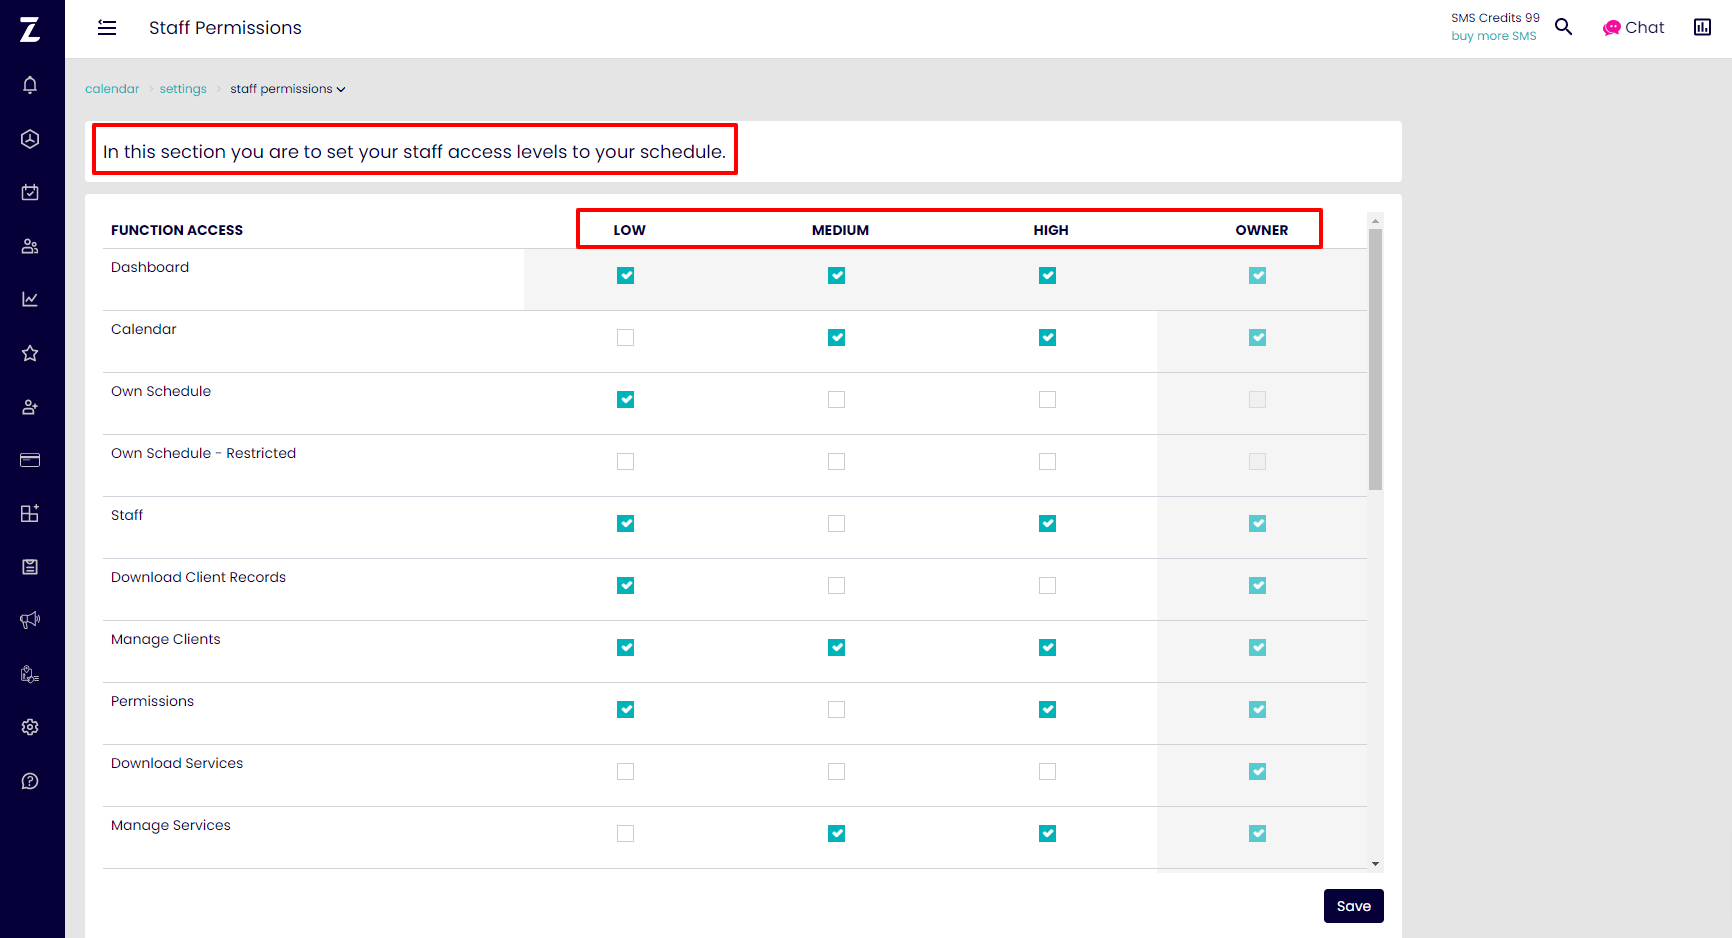Image resolution: width=1732 pixels, height=938 pixels.
Task: Click the Save button
Action: [1353, 906]
